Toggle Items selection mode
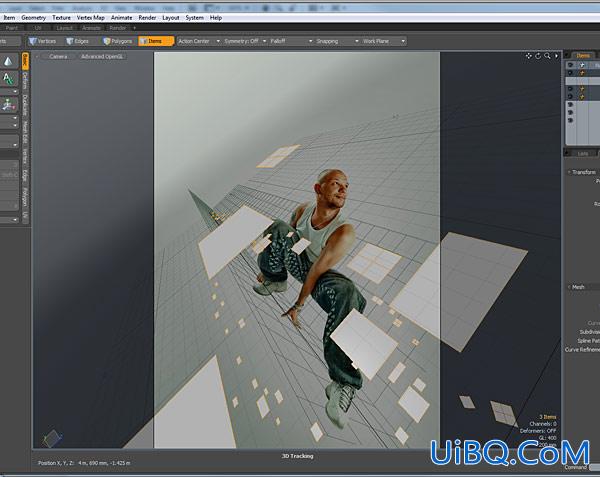Image resolution: width=600 pixels, height=477 pixels. (156, 41)
